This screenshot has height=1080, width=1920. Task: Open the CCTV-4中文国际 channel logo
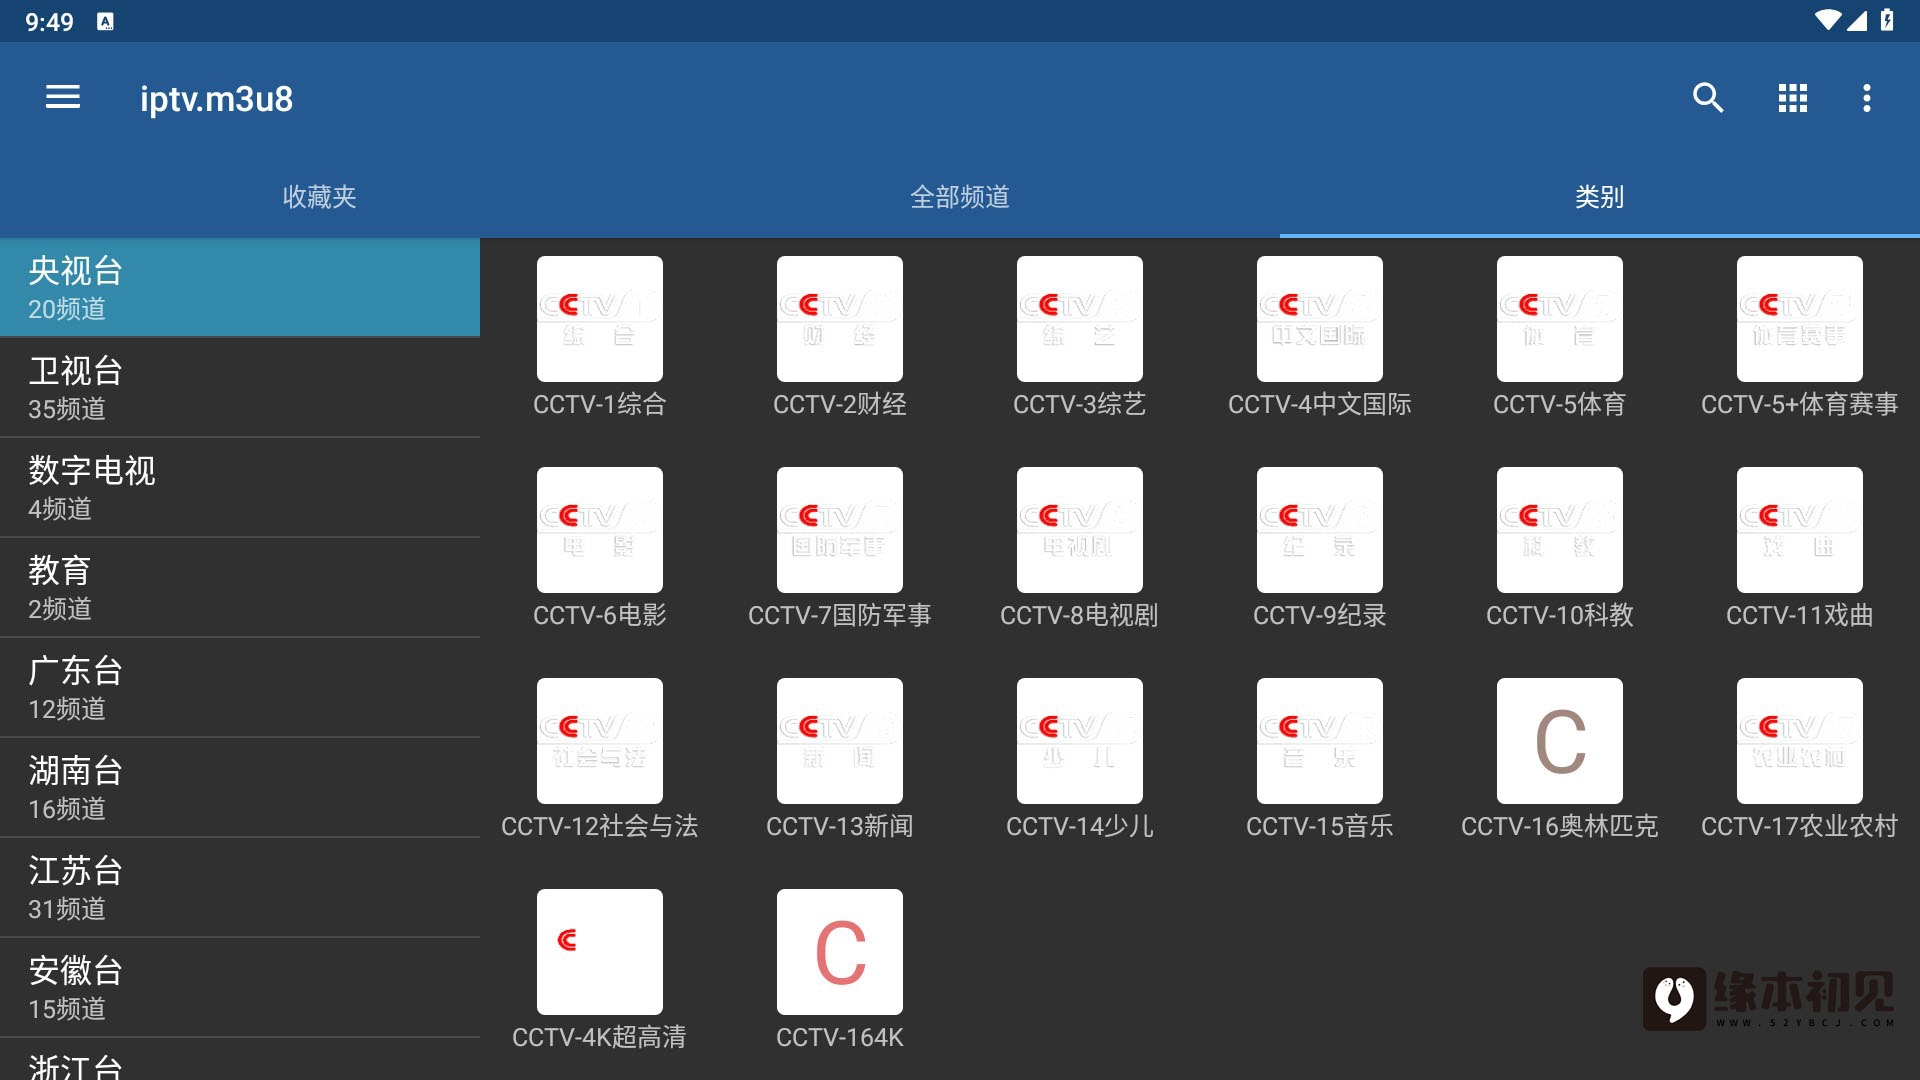pyautogui.click(x=1320, y=319)
